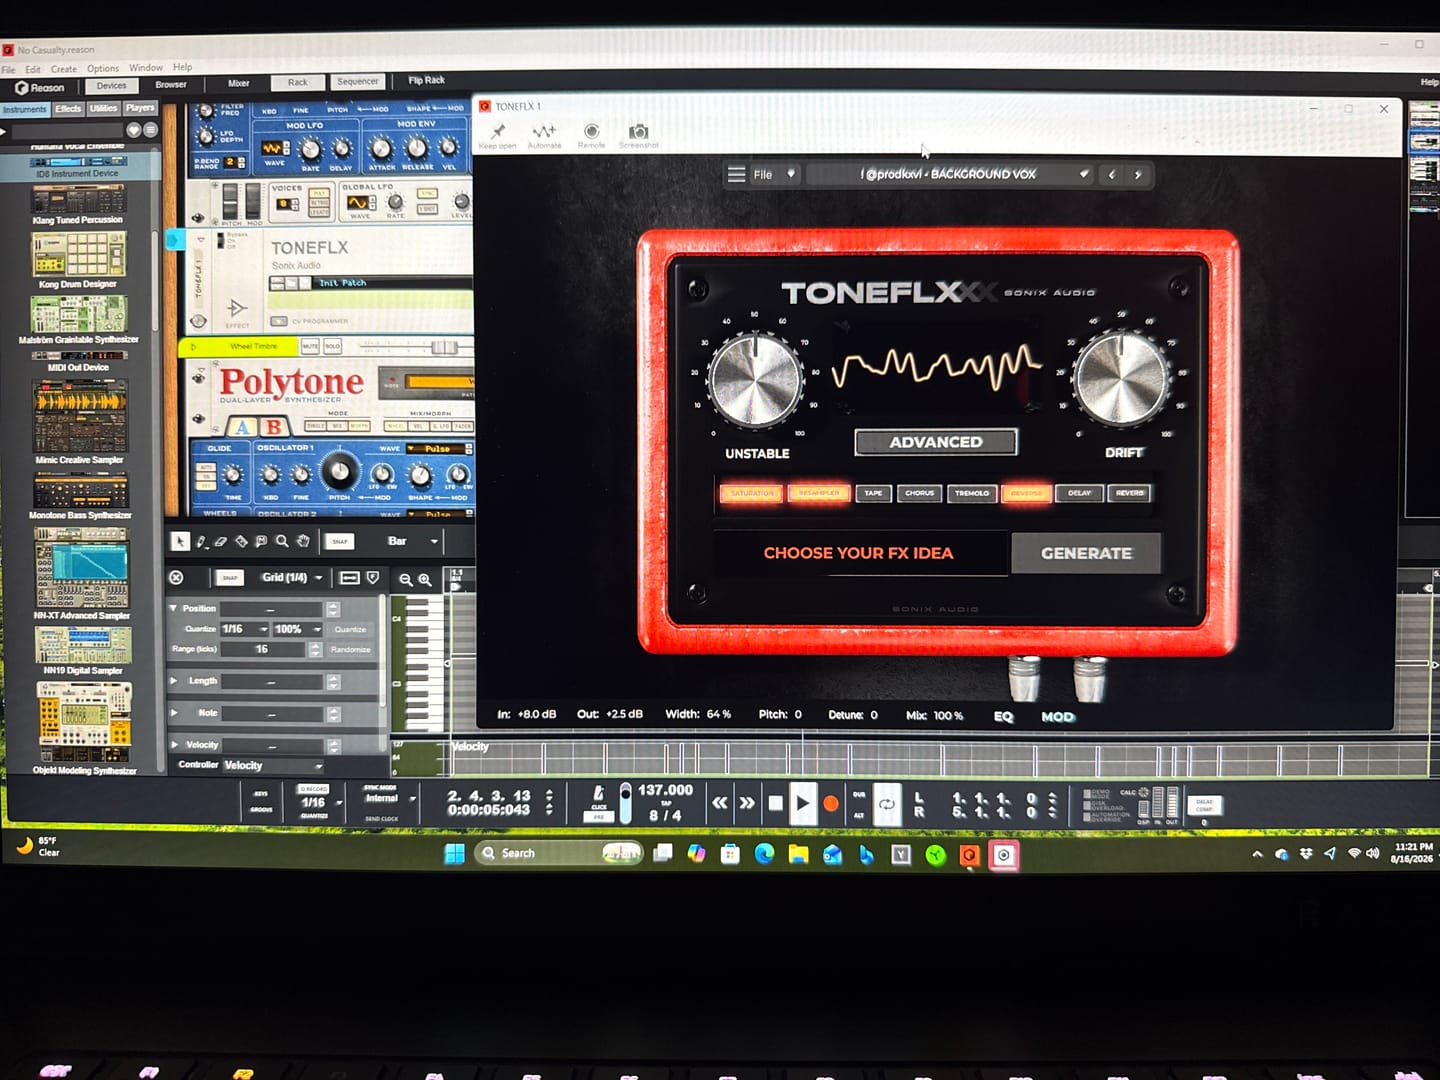1440x1080 pixels.
Task: Click the Stop button in transport
Action: pyautogui.click(x=775, y=803)
